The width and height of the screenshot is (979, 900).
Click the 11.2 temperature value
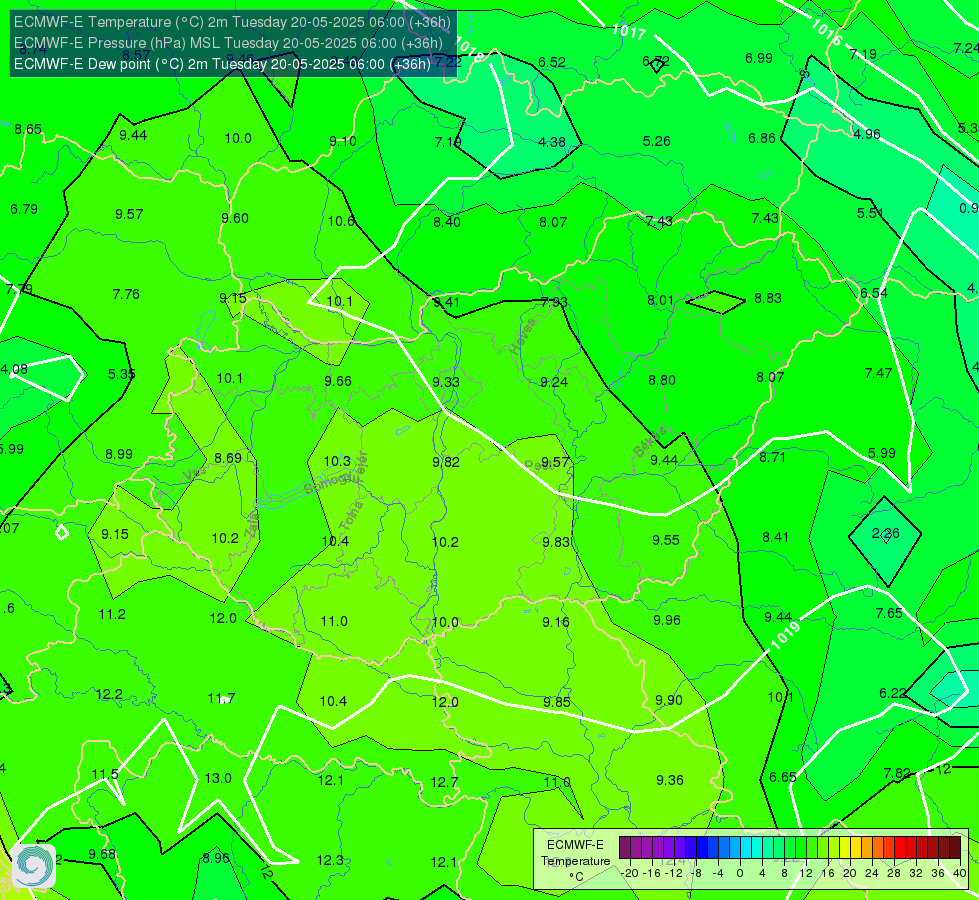pyautogui.click(x=112, y=615)
